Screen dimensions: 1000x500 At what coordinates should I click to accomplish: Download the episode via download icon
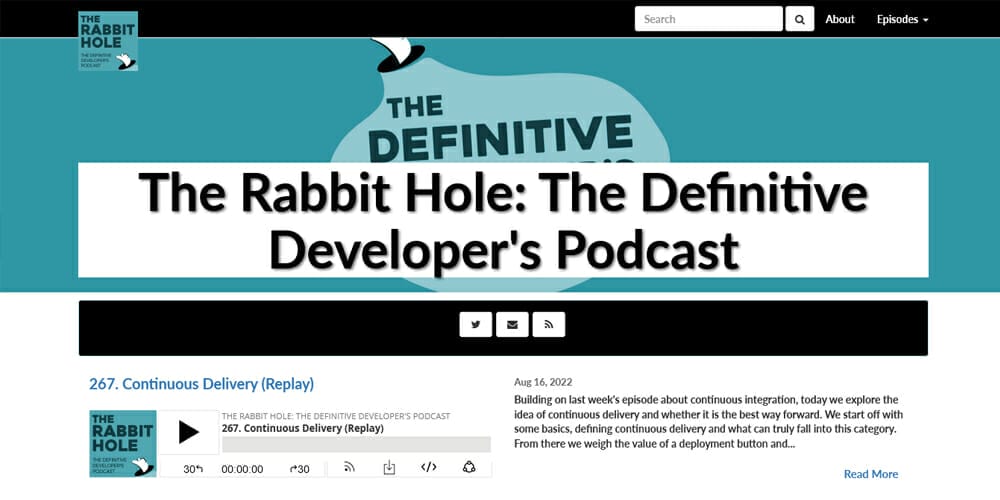(x=389, y=467)
